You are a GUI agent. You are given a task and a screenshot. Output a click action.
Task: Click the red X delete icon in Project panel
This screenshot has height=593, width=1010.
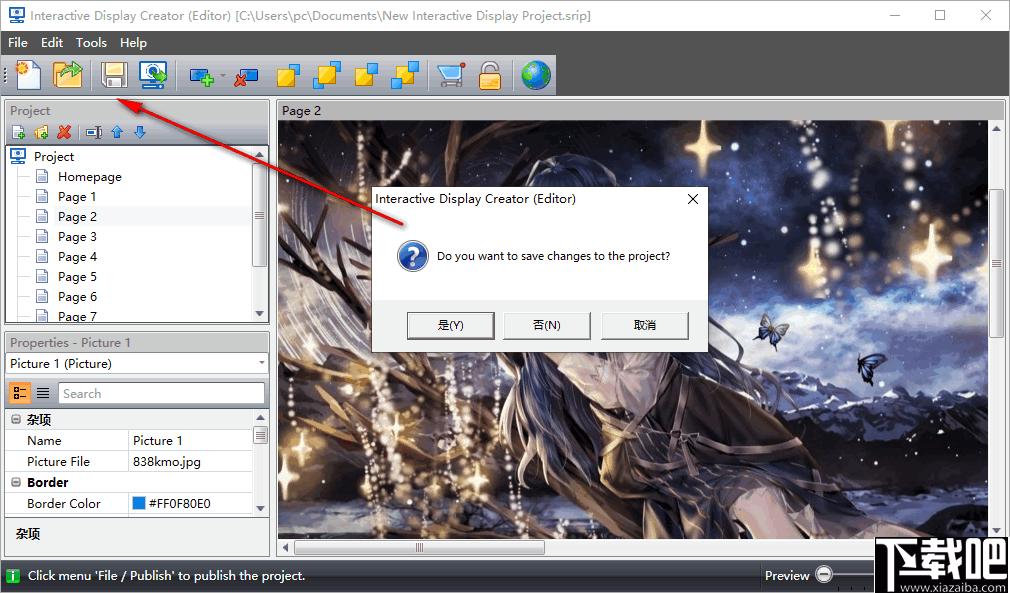65,132
